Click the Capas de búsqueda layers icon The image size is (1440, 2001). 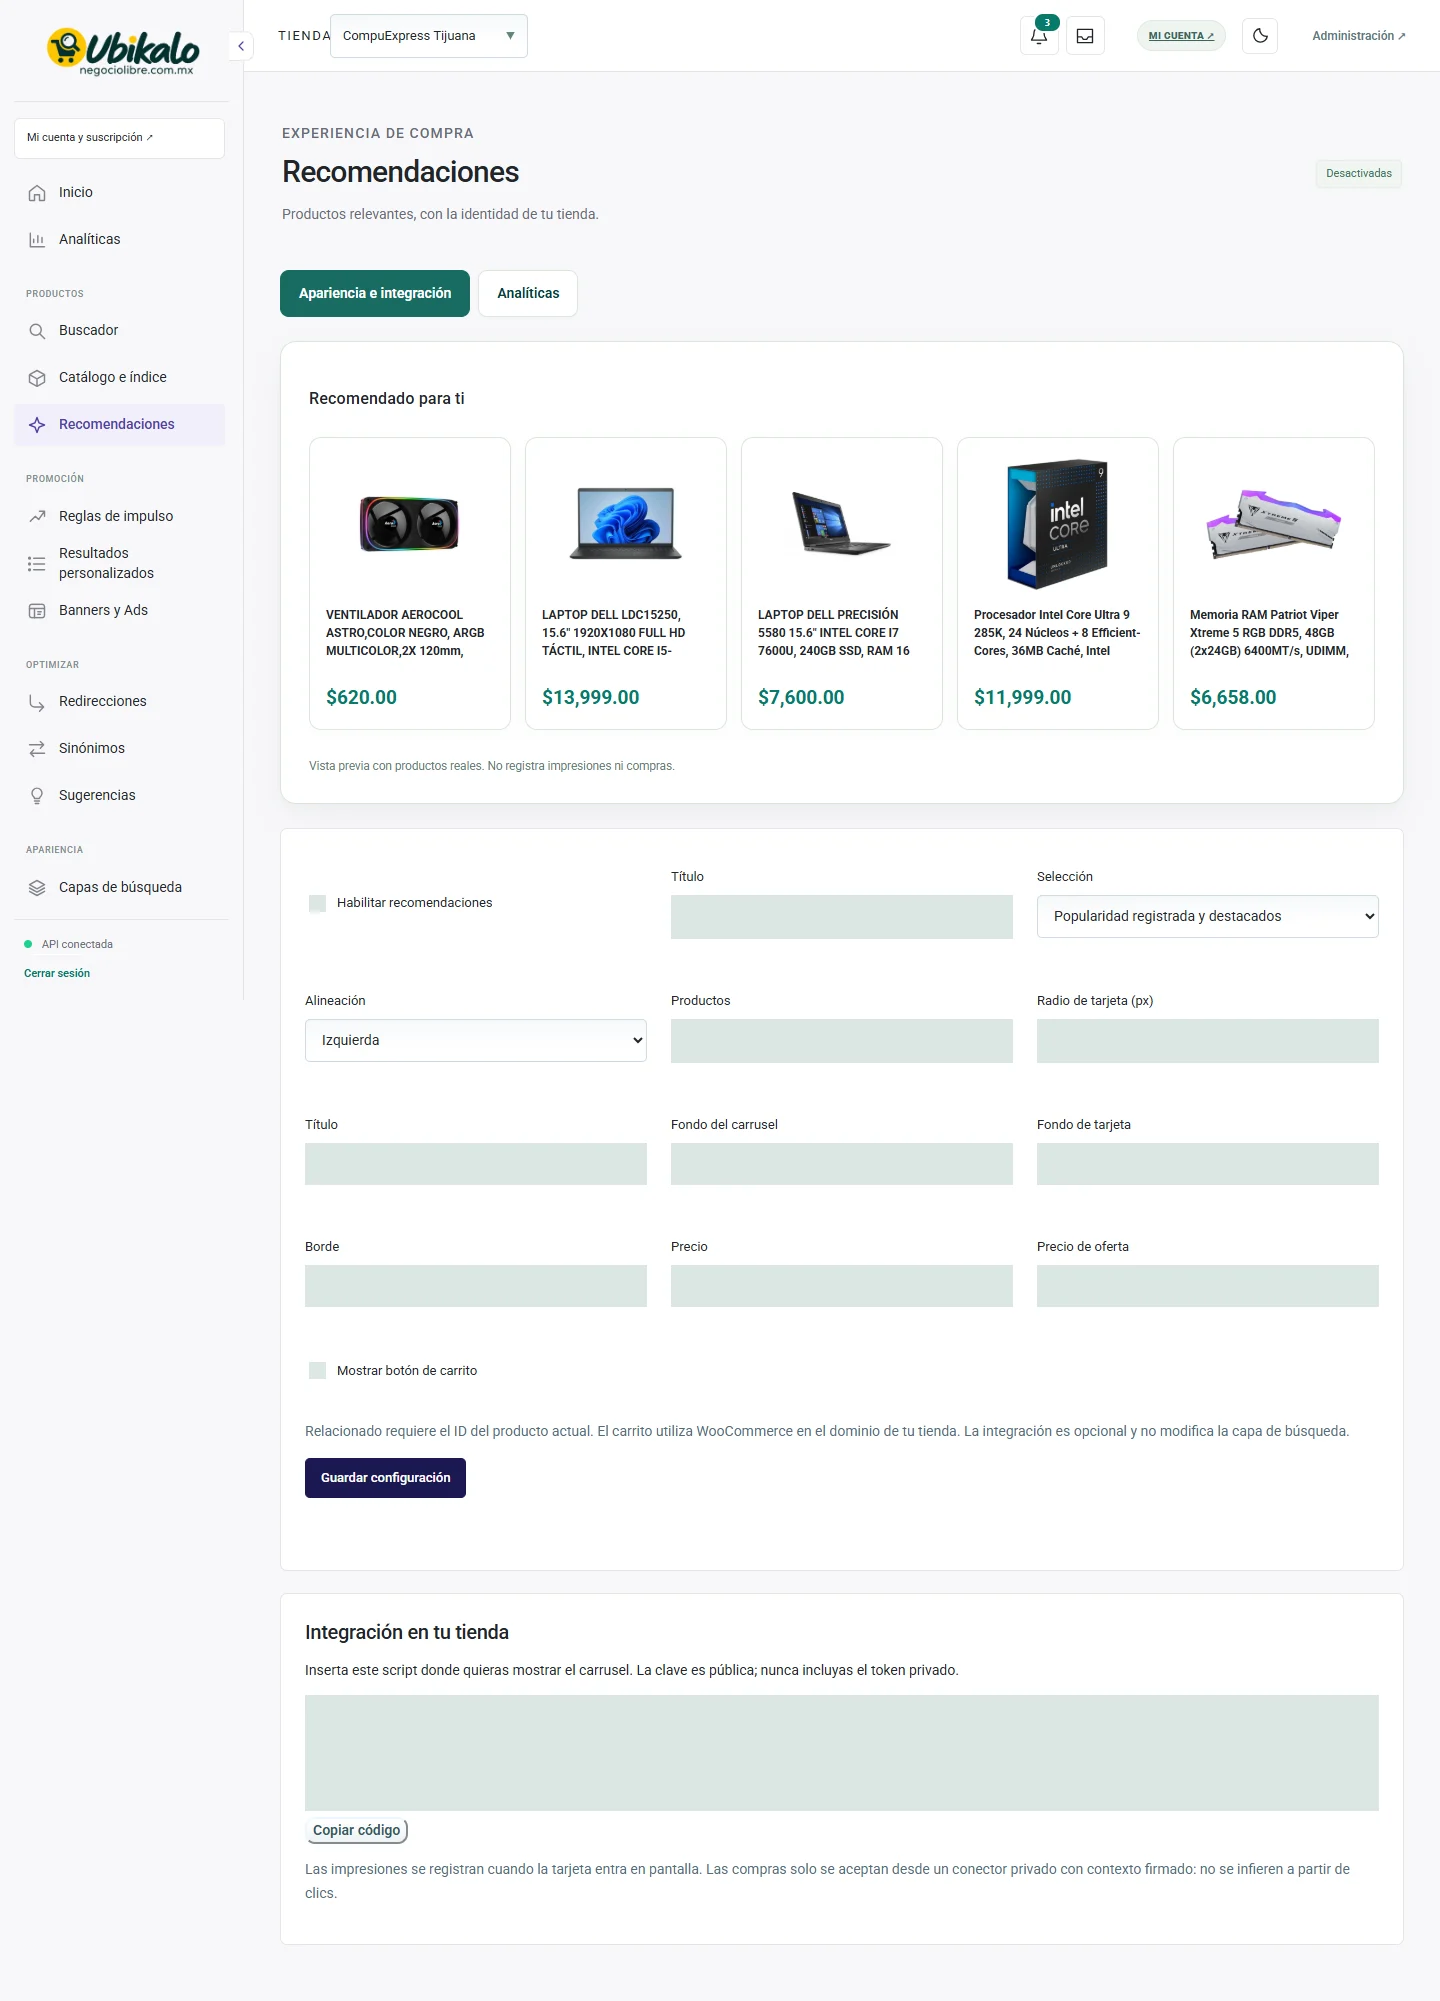(x=37, y=888)
